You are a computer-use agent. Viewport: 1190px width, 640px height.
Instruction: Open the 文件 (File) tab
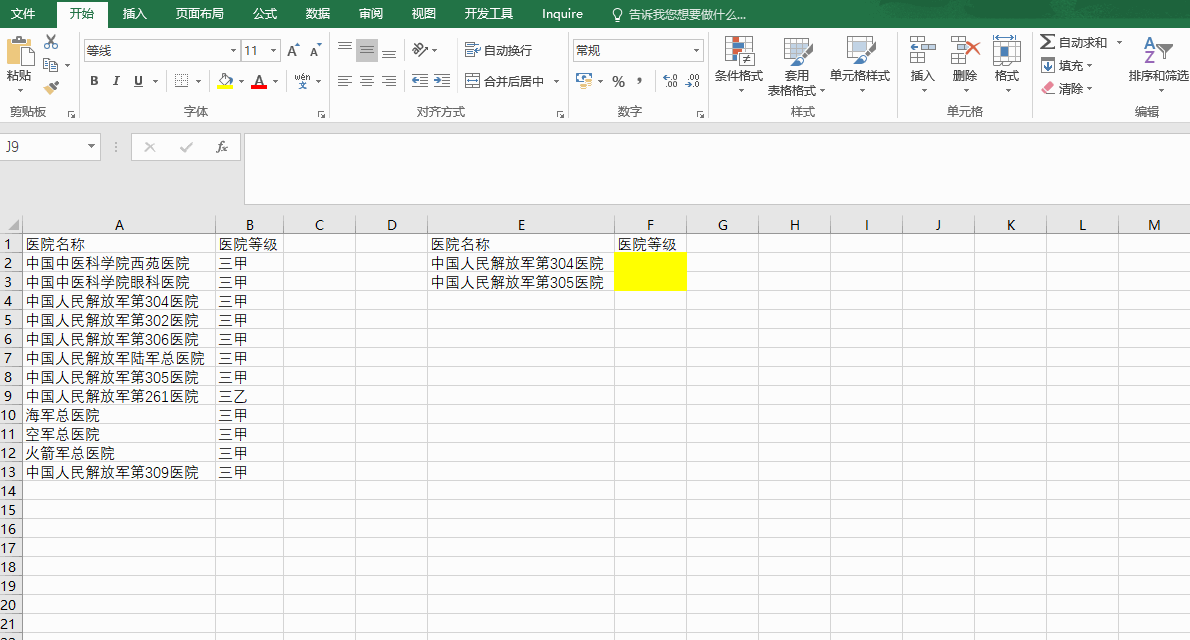[23, 14]
